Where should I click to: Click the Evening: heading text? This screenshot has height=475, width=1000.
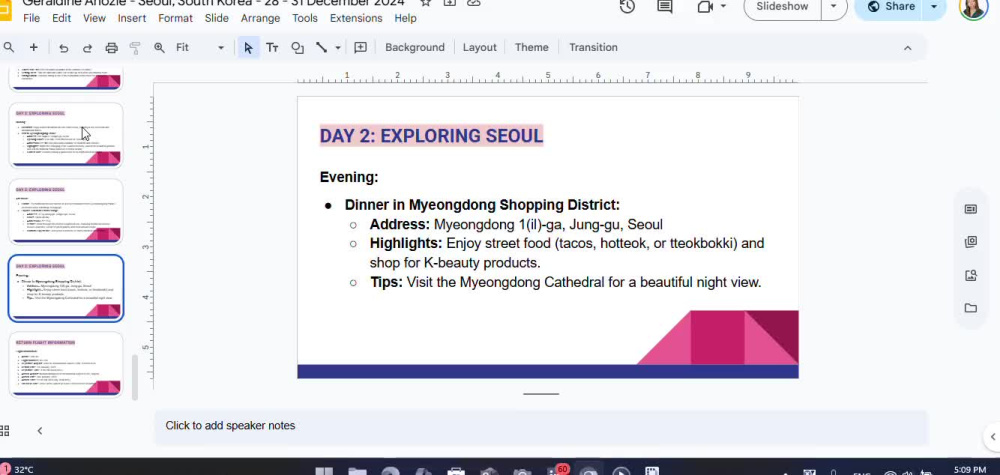coord(349,177)
